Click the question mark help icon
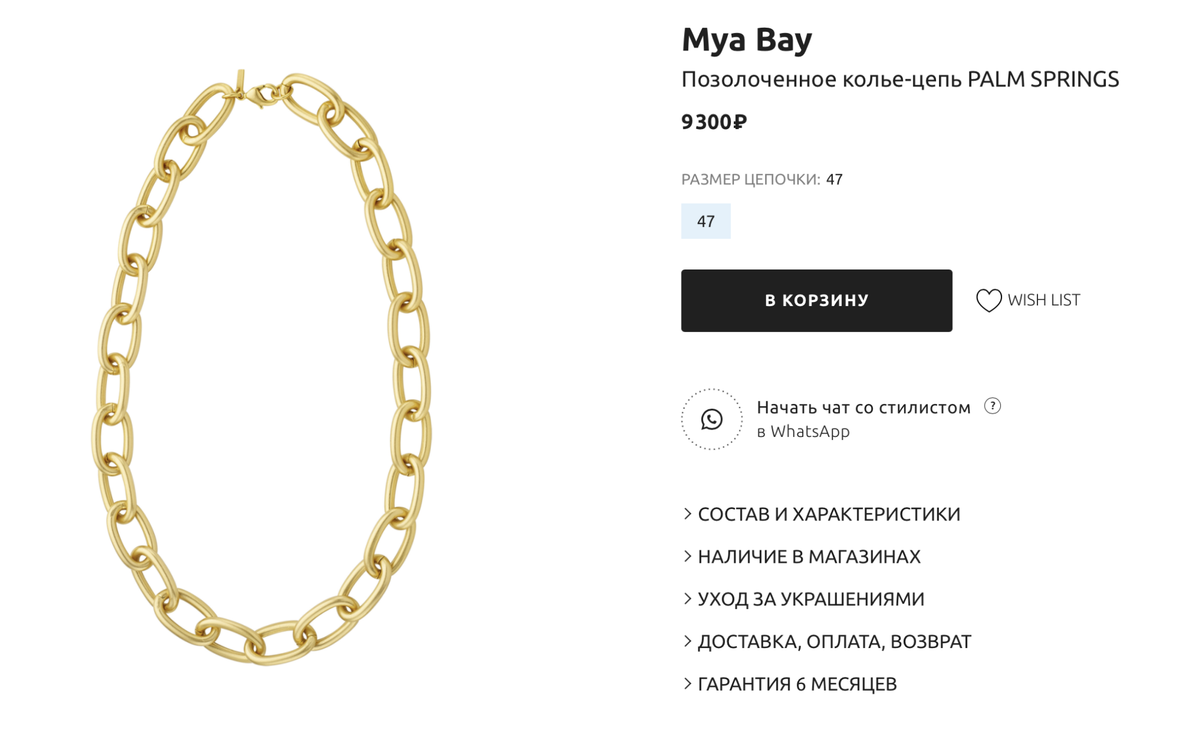The width and height of the screenshot is (1200, 749). pyautogui.click(x=992, y=406)
